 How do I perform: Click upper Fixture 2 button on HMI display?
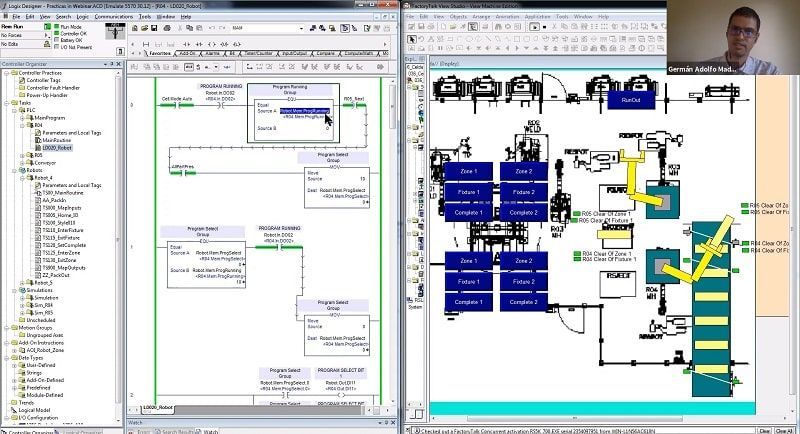click(523, 192)
